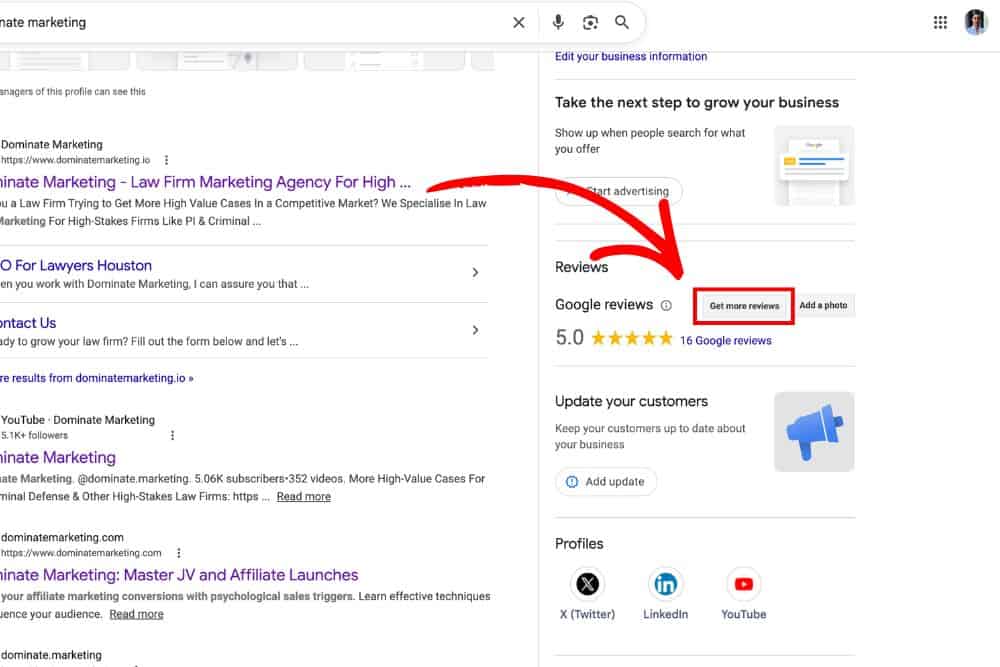Open the Google apps grid

[940, 22]
